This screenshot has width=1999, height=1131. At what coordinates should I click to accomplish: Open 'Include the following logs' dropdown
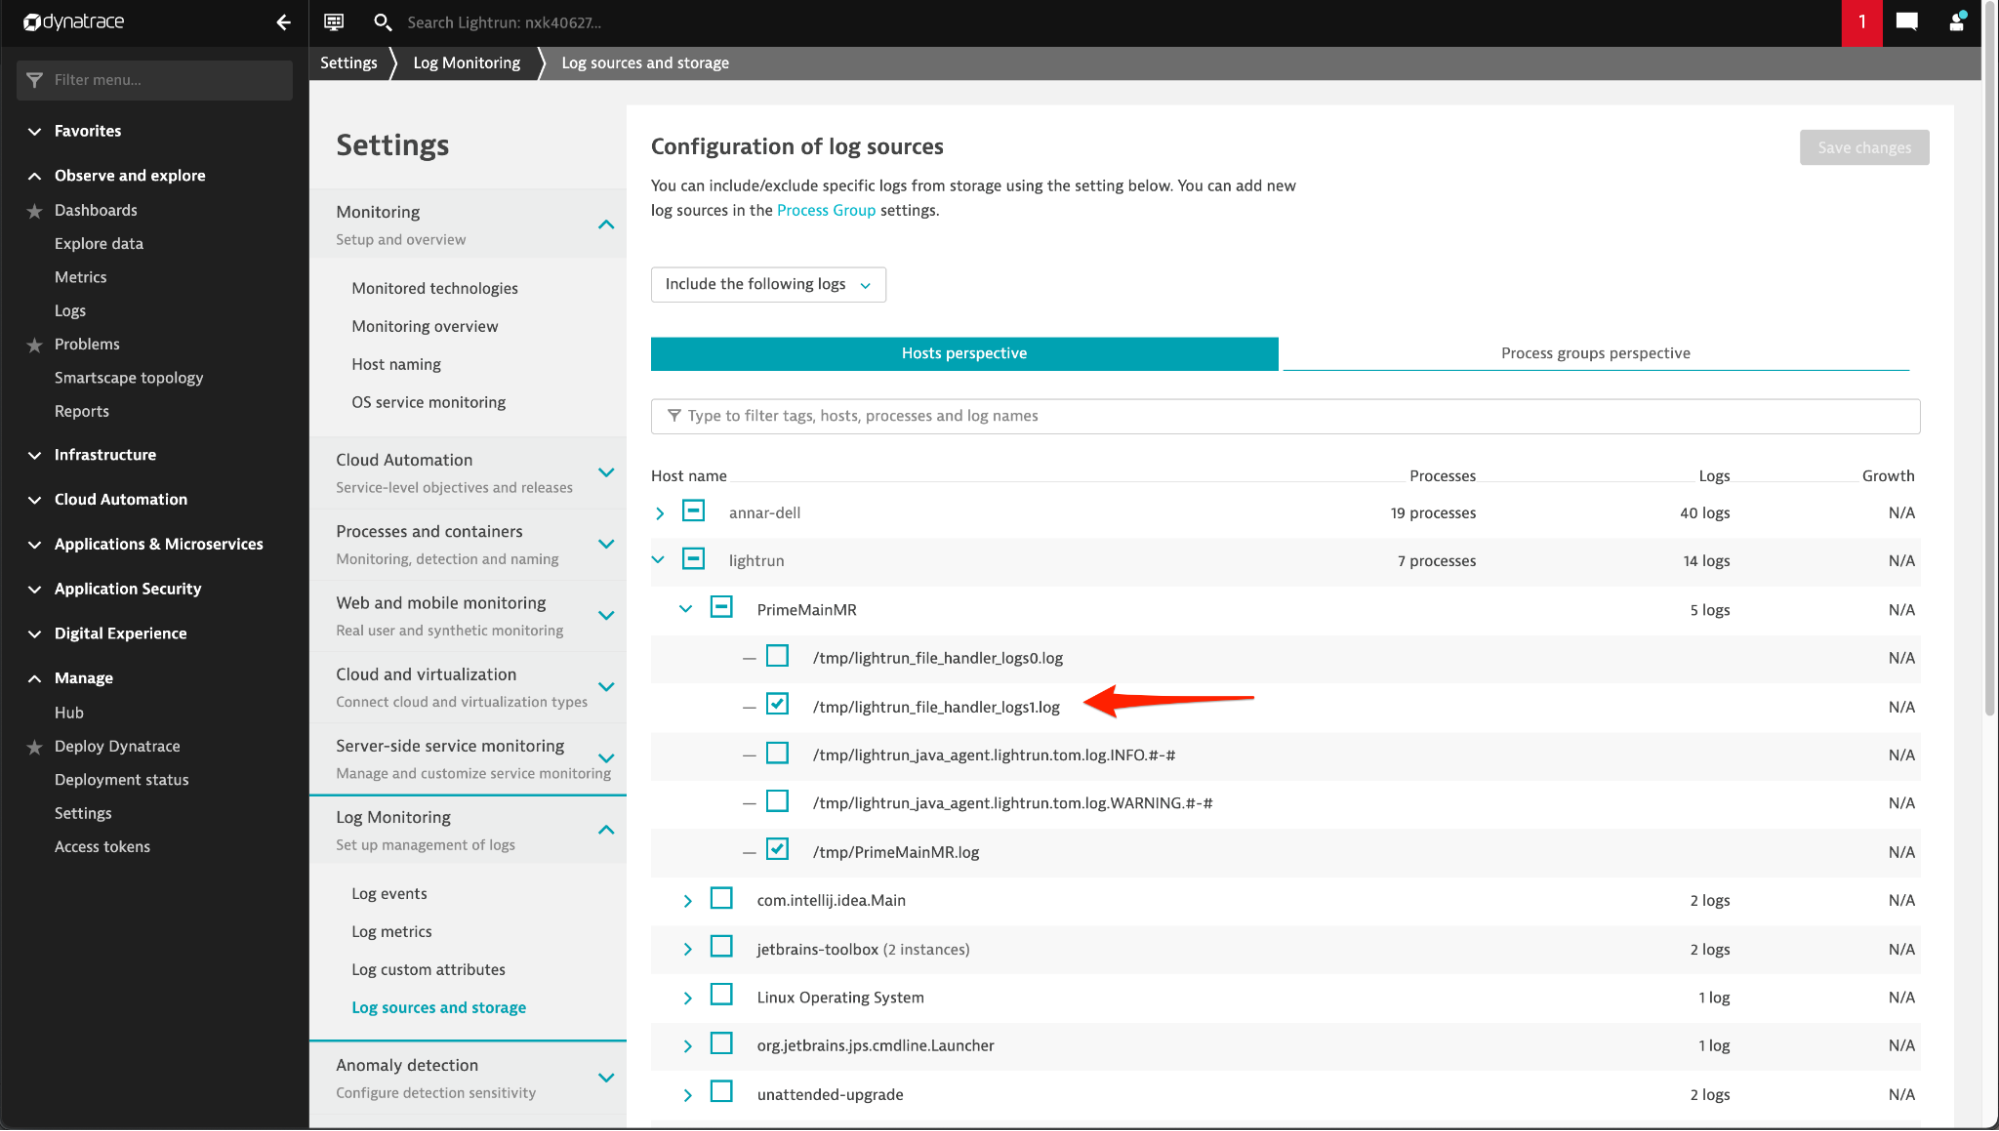click(x=767, y=284)
